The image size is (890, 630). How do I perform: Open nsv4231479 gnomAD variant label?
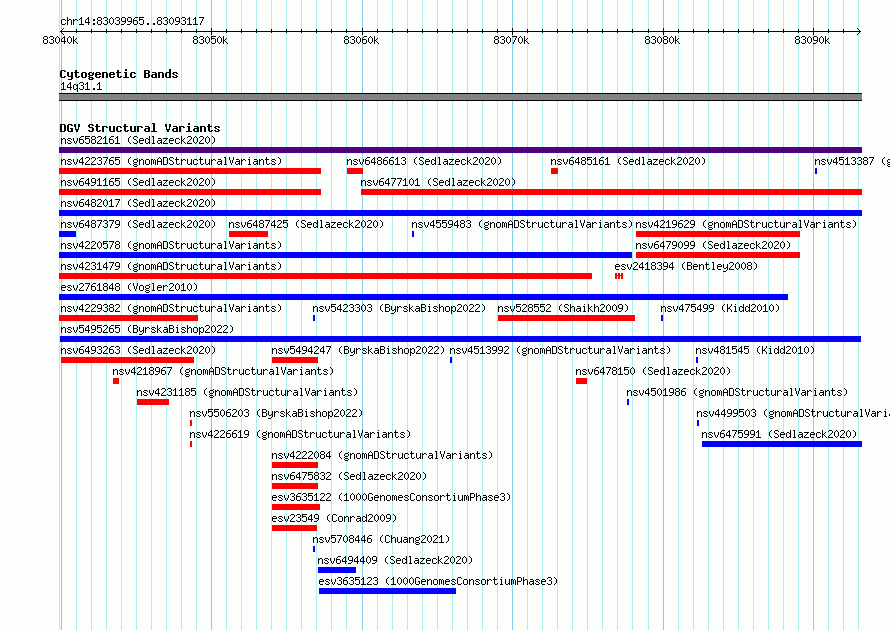click(x=171, y=266)
